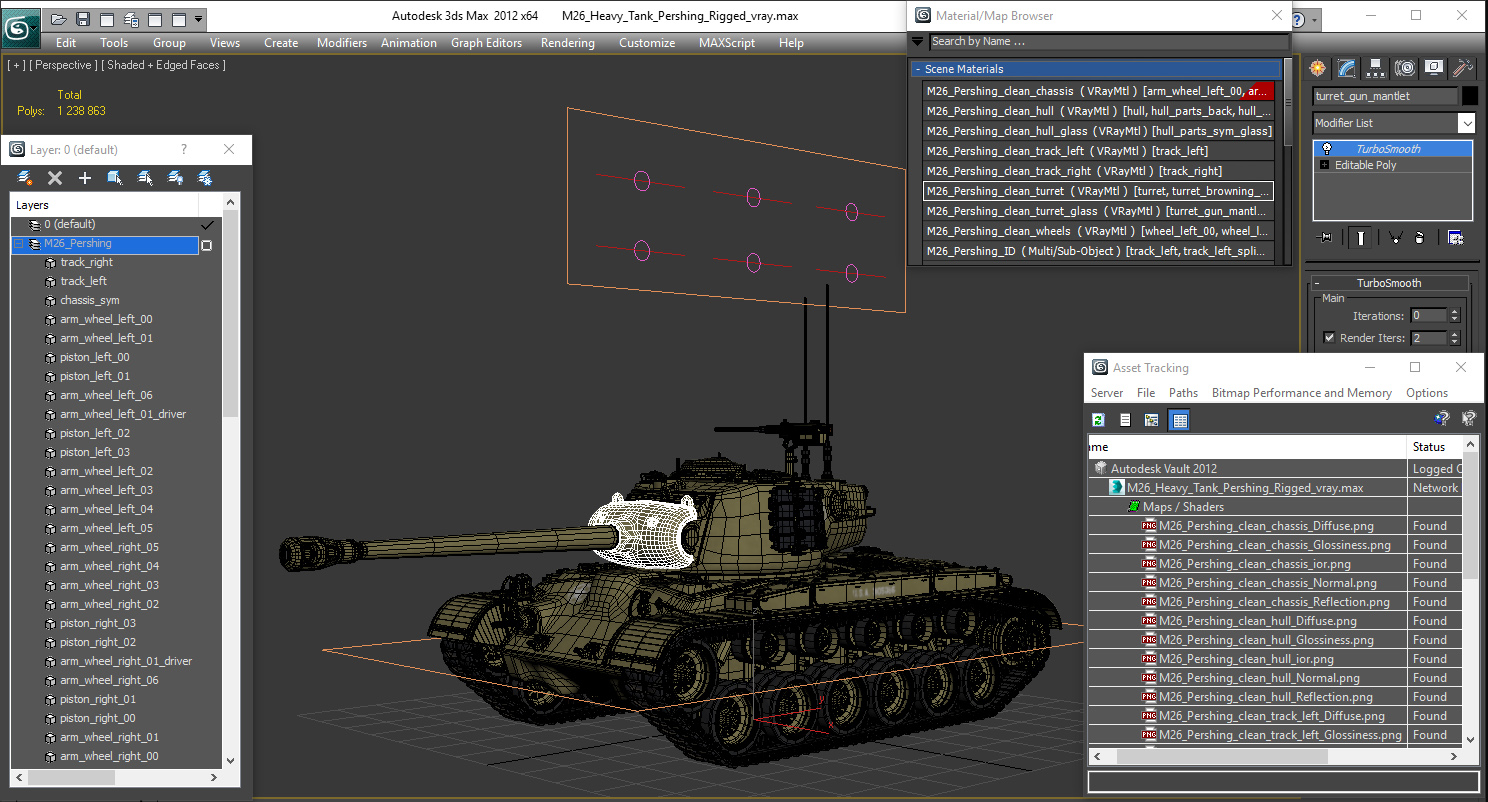Open the MAXScript menu
1488x802 pixels.
pyautogui.click(x=728, y=43)
